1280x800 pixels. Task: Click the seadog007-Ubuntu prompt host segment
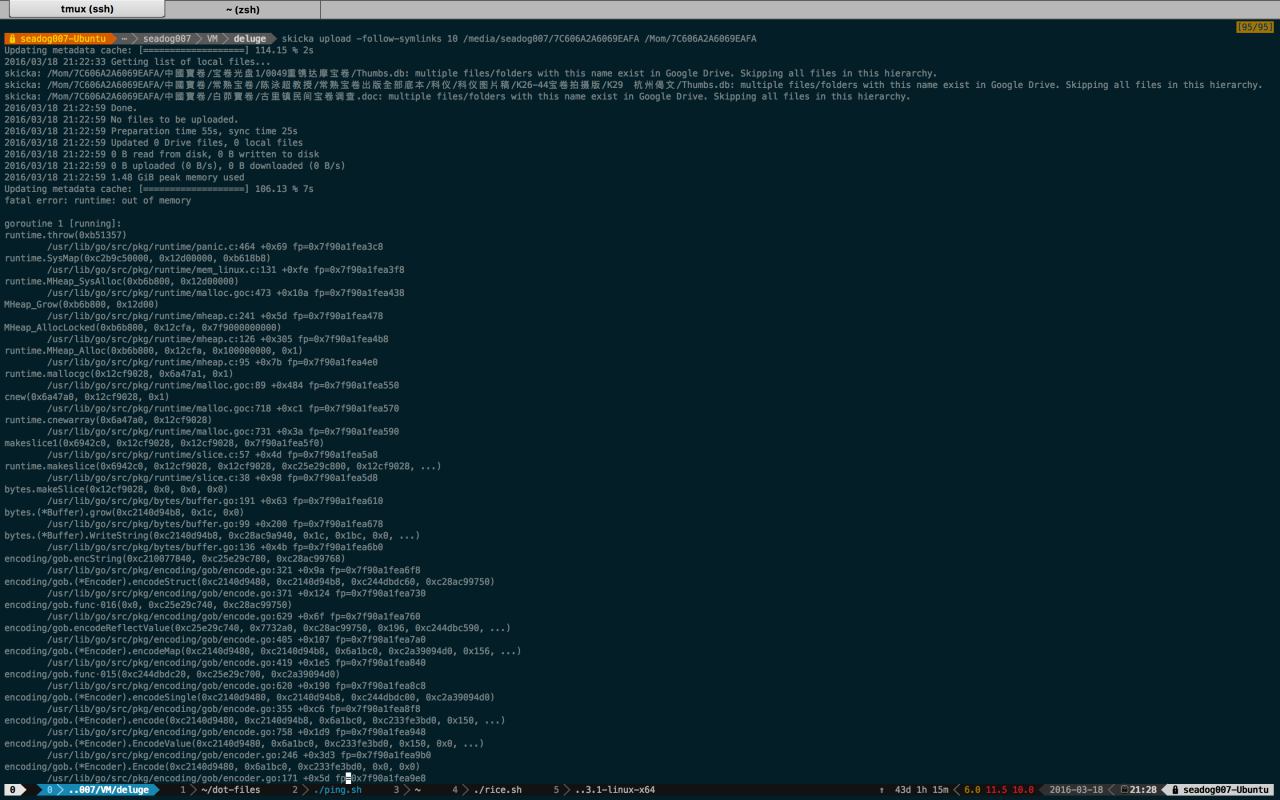pyautogui.click(x=62, y=39)
